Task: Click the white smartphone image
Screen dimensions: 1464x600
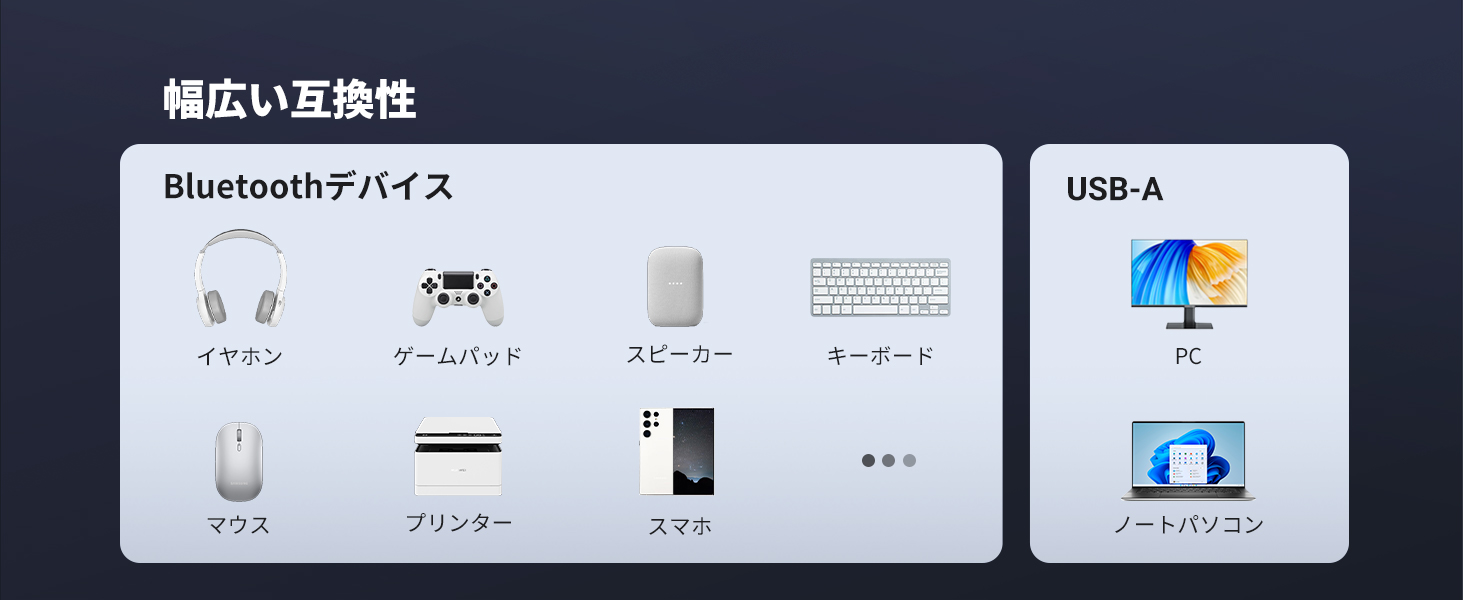Action: point(677,451)
